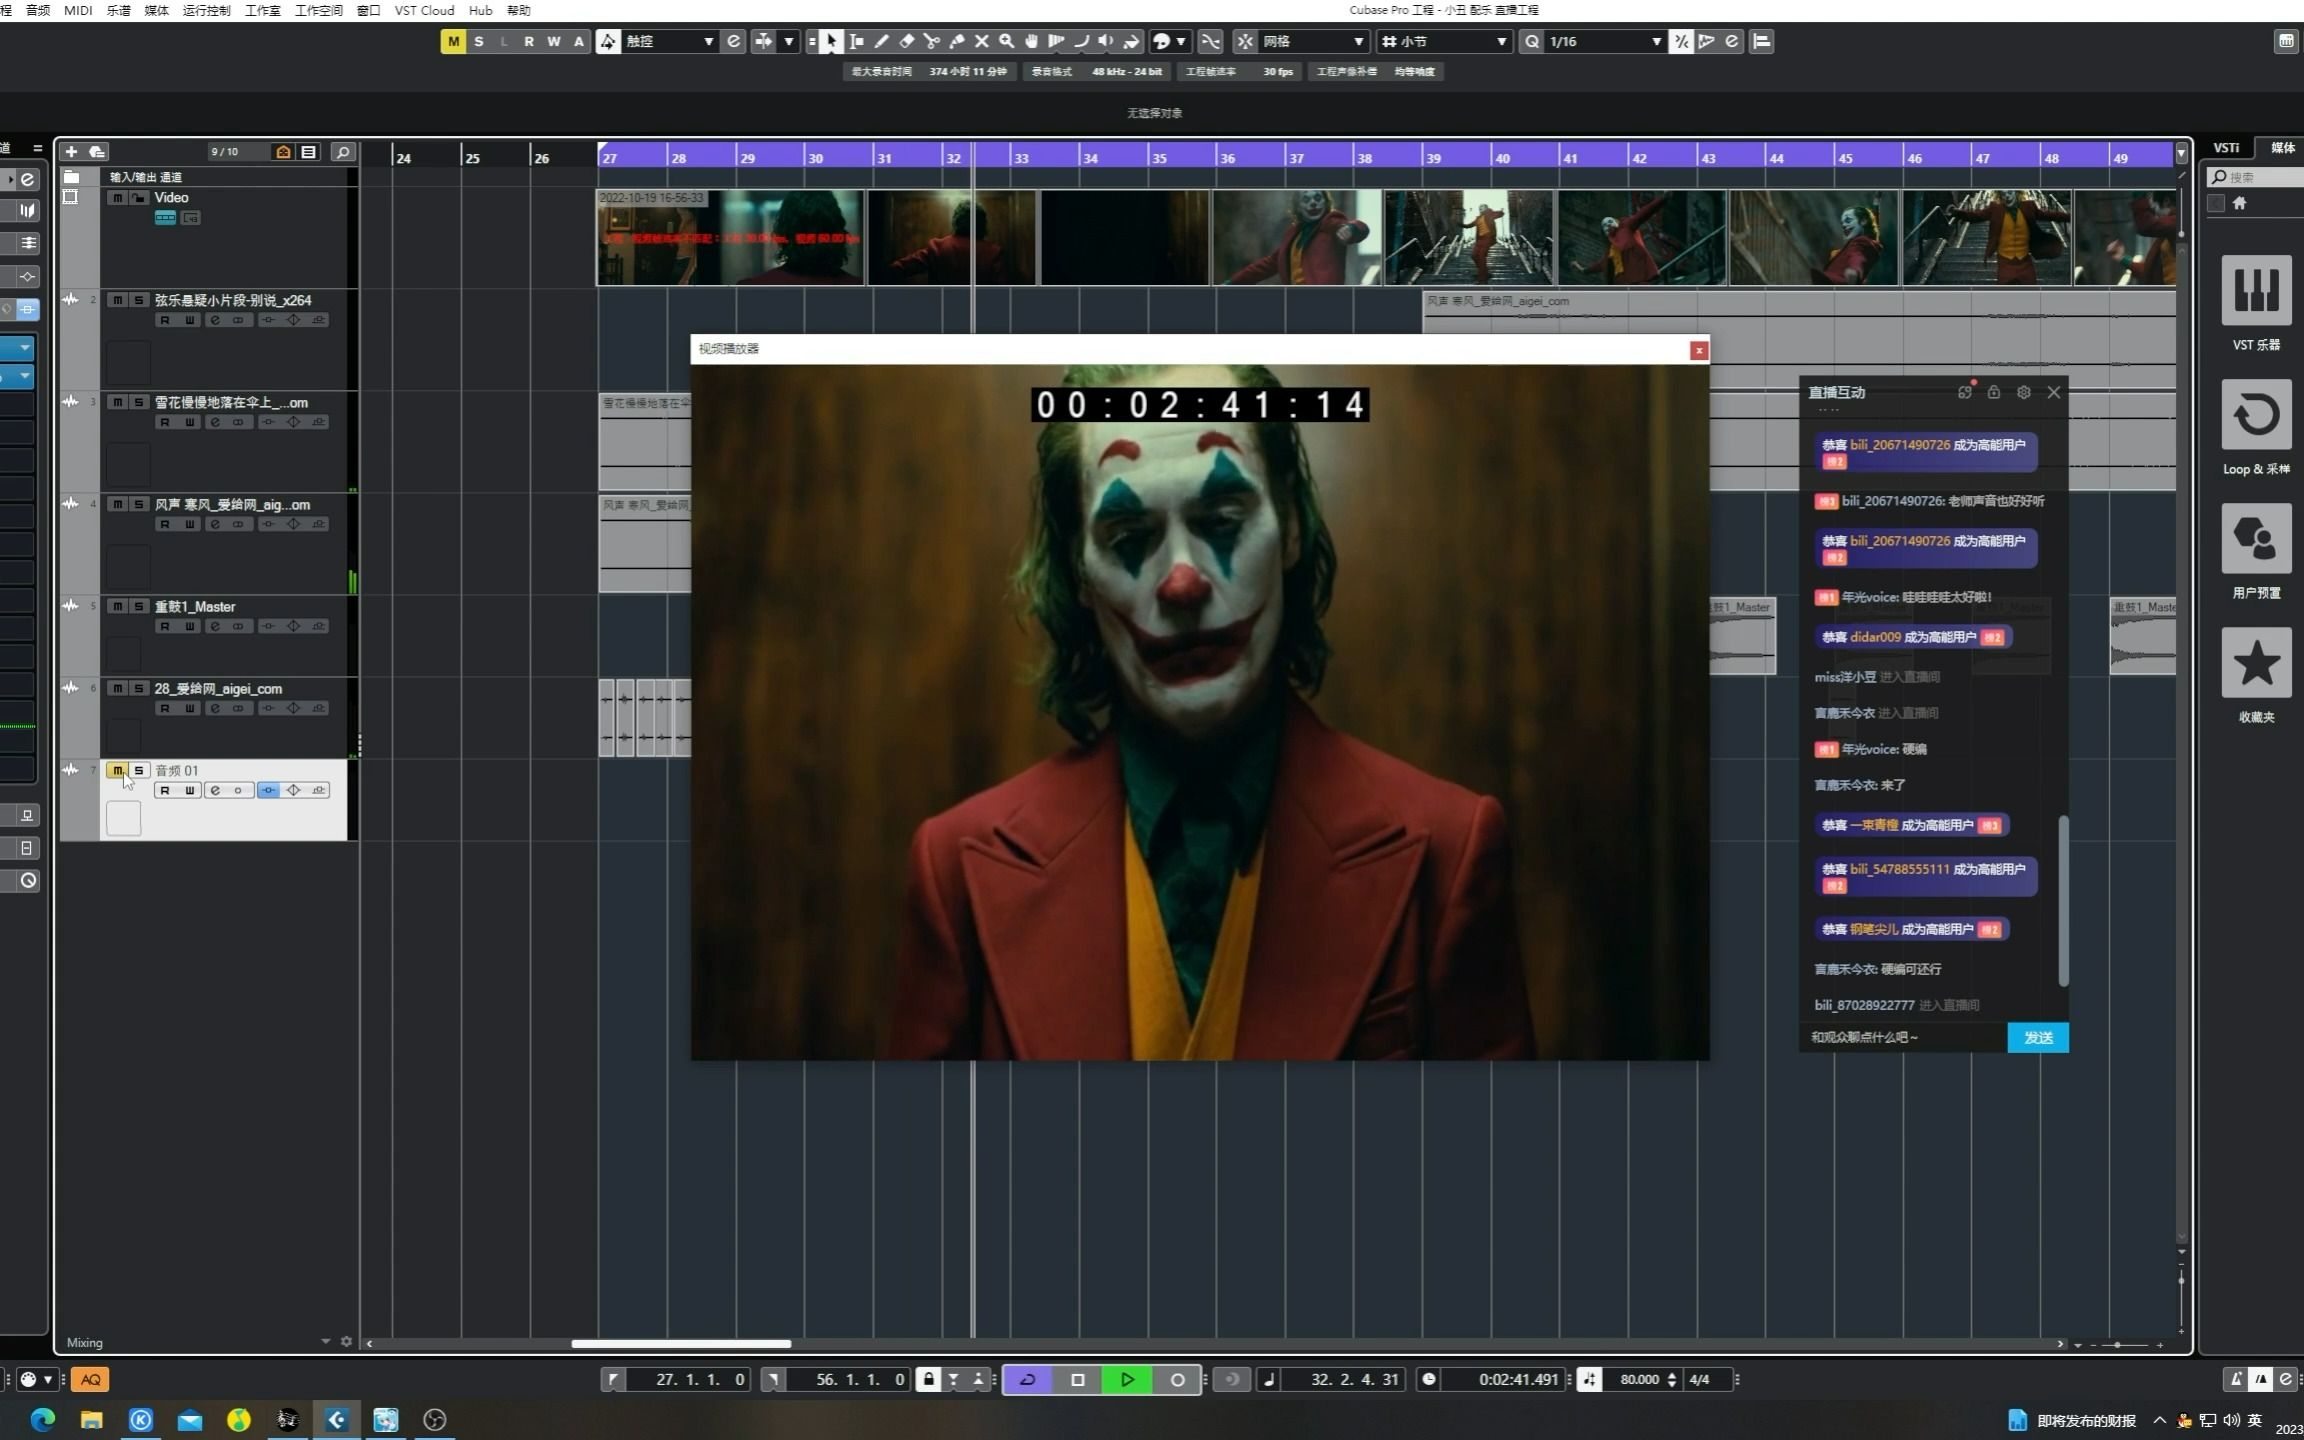Screen dimensions: 2304x1440
Task: Toggle the cycle loop button in transport
Action: 1027,1379
